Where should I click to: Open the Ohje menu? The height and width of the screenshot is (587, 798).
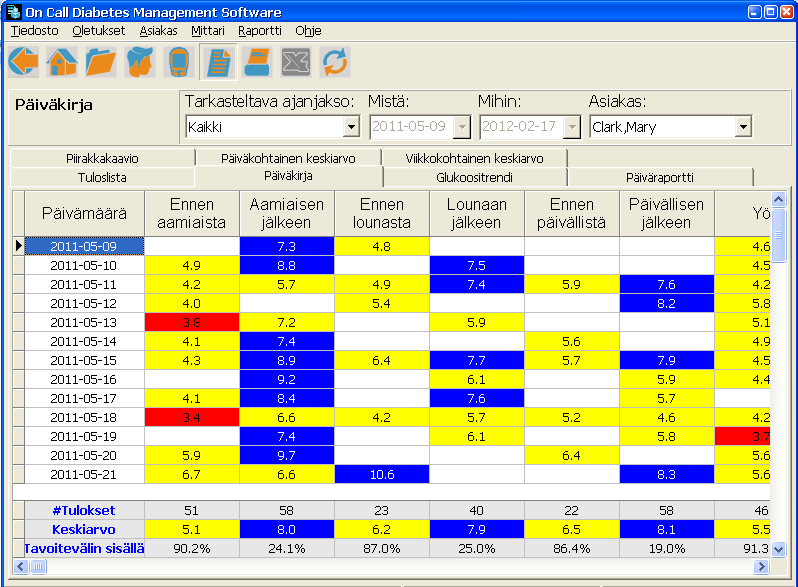tap(308, 31)
